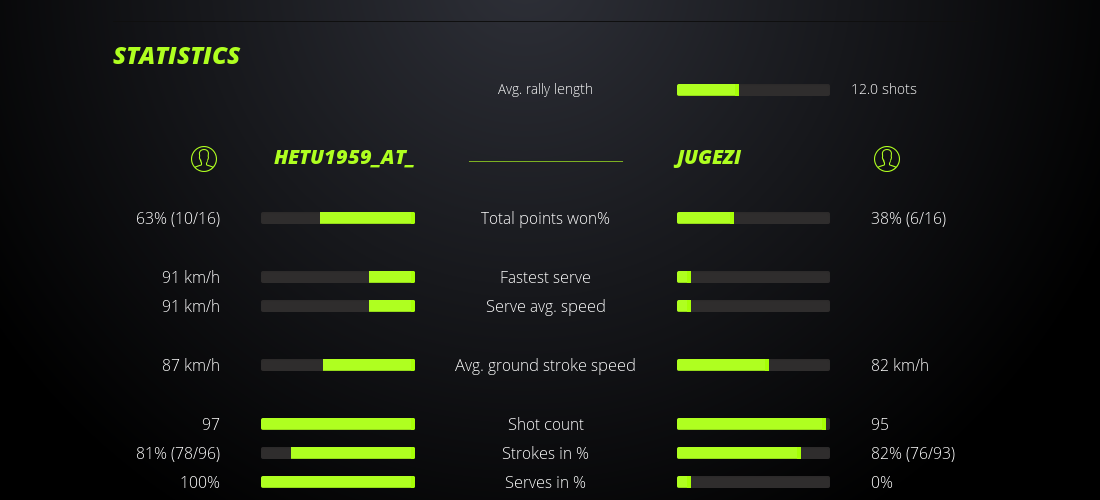Click the Avg. ground stroke speed label
This screenshot has height=500, width=1100.
pyautogui.click(x=545, y=365)
